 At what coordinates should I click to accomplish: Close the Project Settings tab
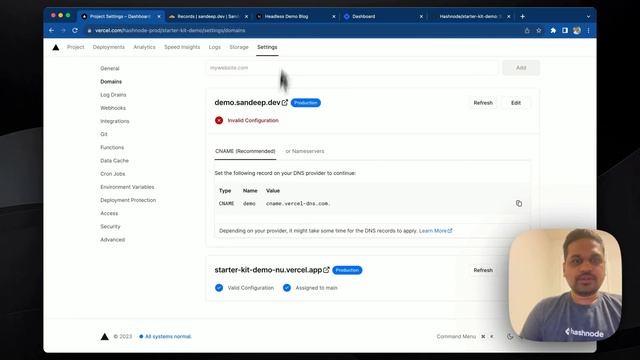pos(159,16)
